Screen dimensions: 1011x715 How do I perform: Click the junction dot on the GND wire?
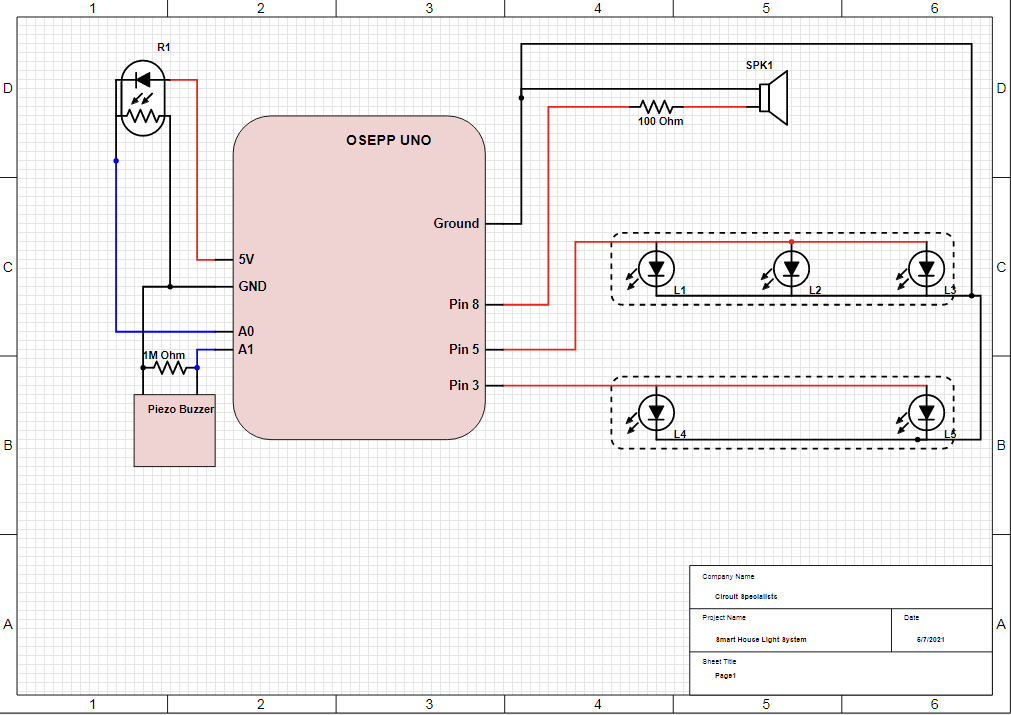(170, 286)
